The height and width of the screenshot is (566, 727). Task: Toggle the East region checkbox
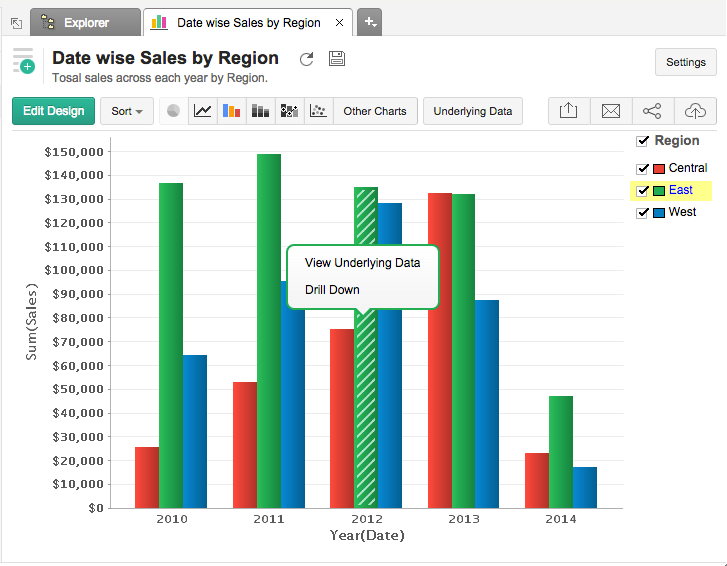pos(643,191)
